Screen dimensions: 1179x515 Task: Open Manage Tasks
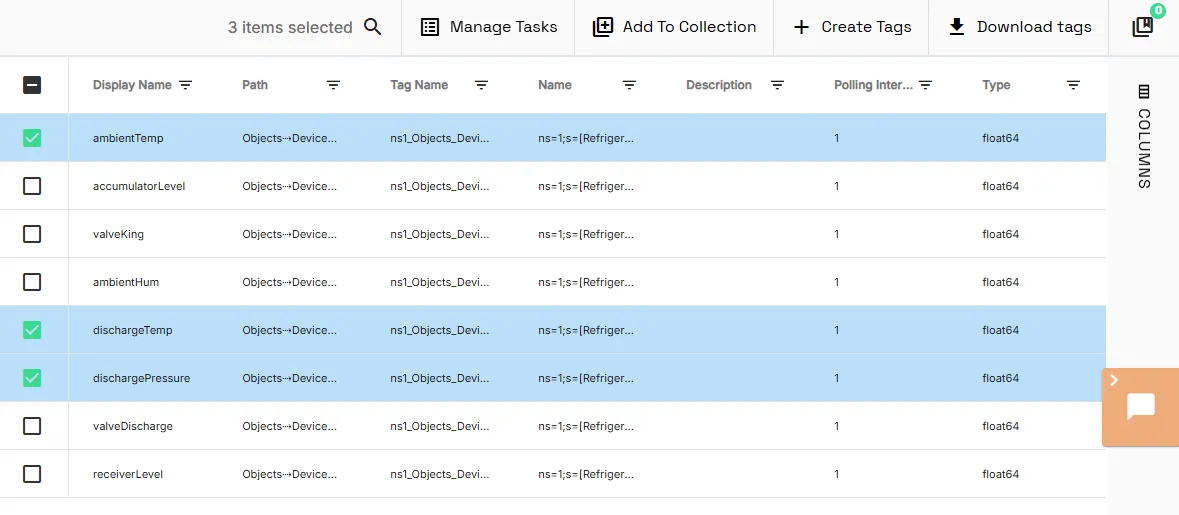(489, 27)
